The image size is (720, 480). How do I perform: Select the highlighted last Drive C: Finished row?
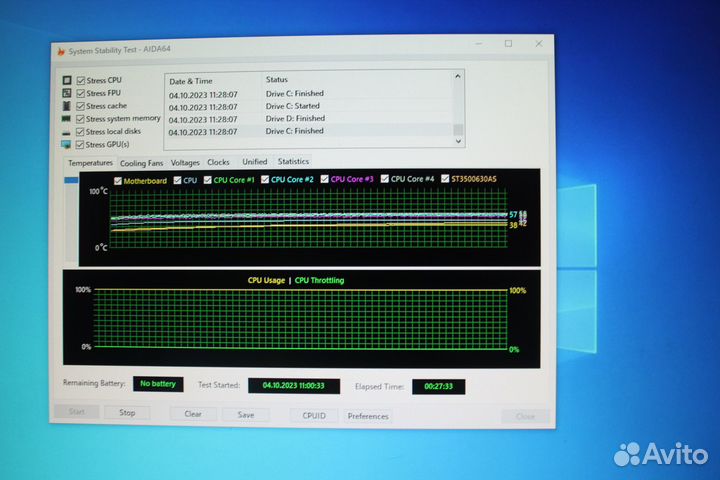(309, 131)
